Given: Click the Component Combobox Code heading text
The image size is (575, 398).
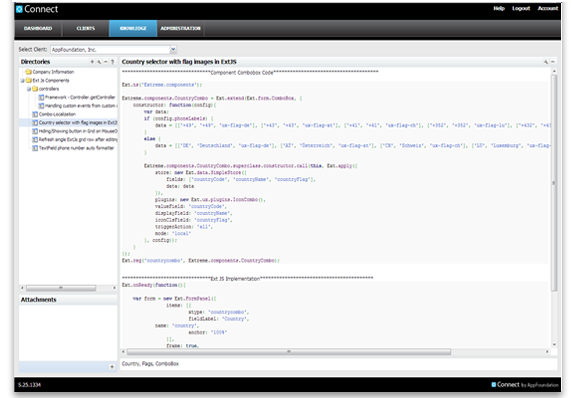Looking at the screenshot, I should pyautogui.click(x=242, y=73).
